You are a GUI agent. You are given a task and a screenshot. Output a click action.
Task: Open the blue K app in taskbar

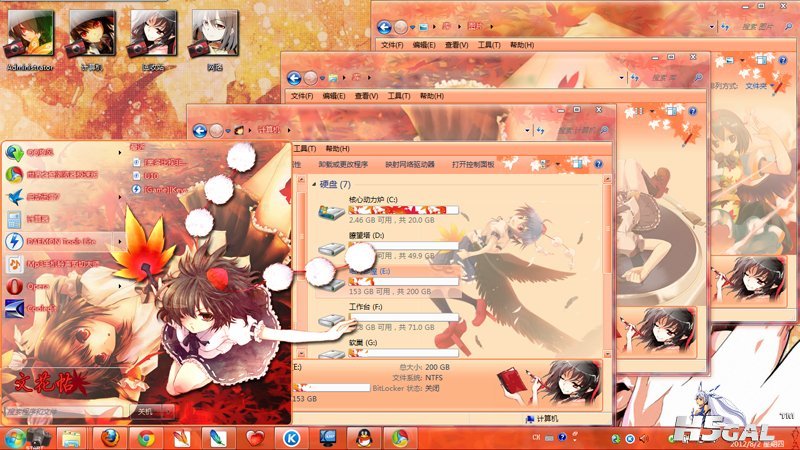pyautogui.click(x=291, y=438)
